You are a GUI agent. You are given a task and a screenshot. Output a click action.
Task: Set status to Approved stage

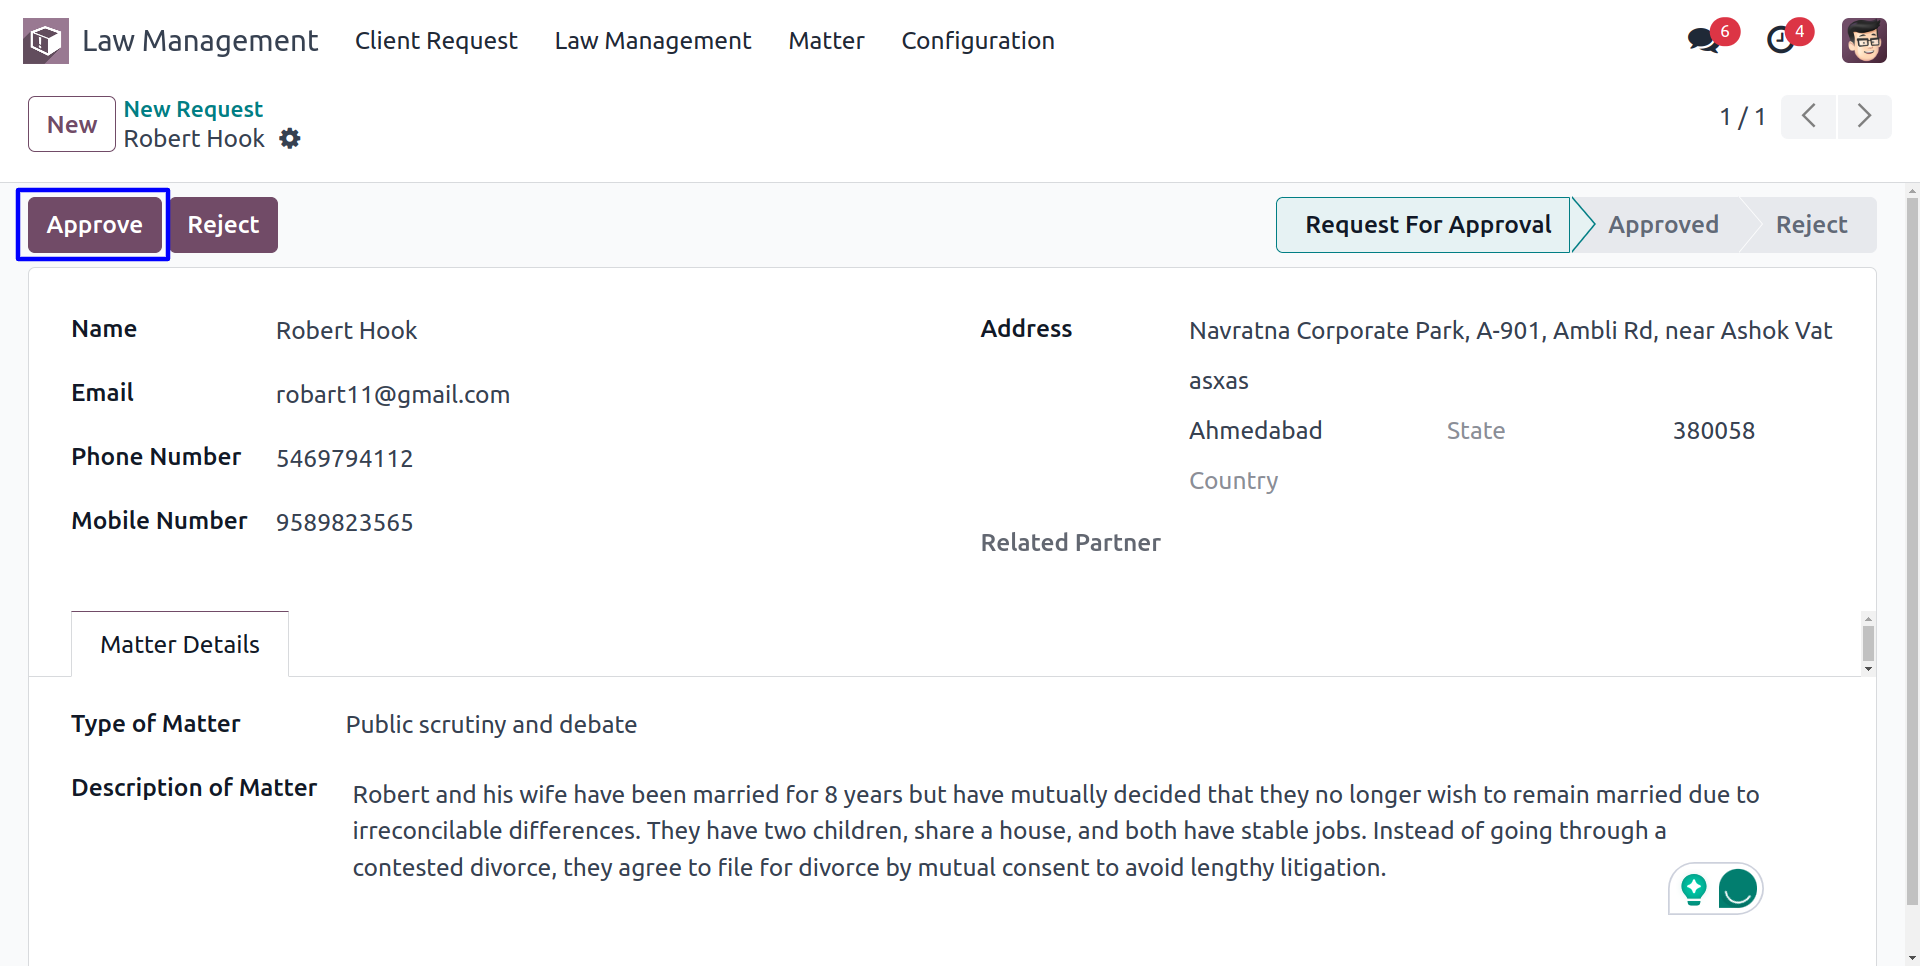[1663, 225]
